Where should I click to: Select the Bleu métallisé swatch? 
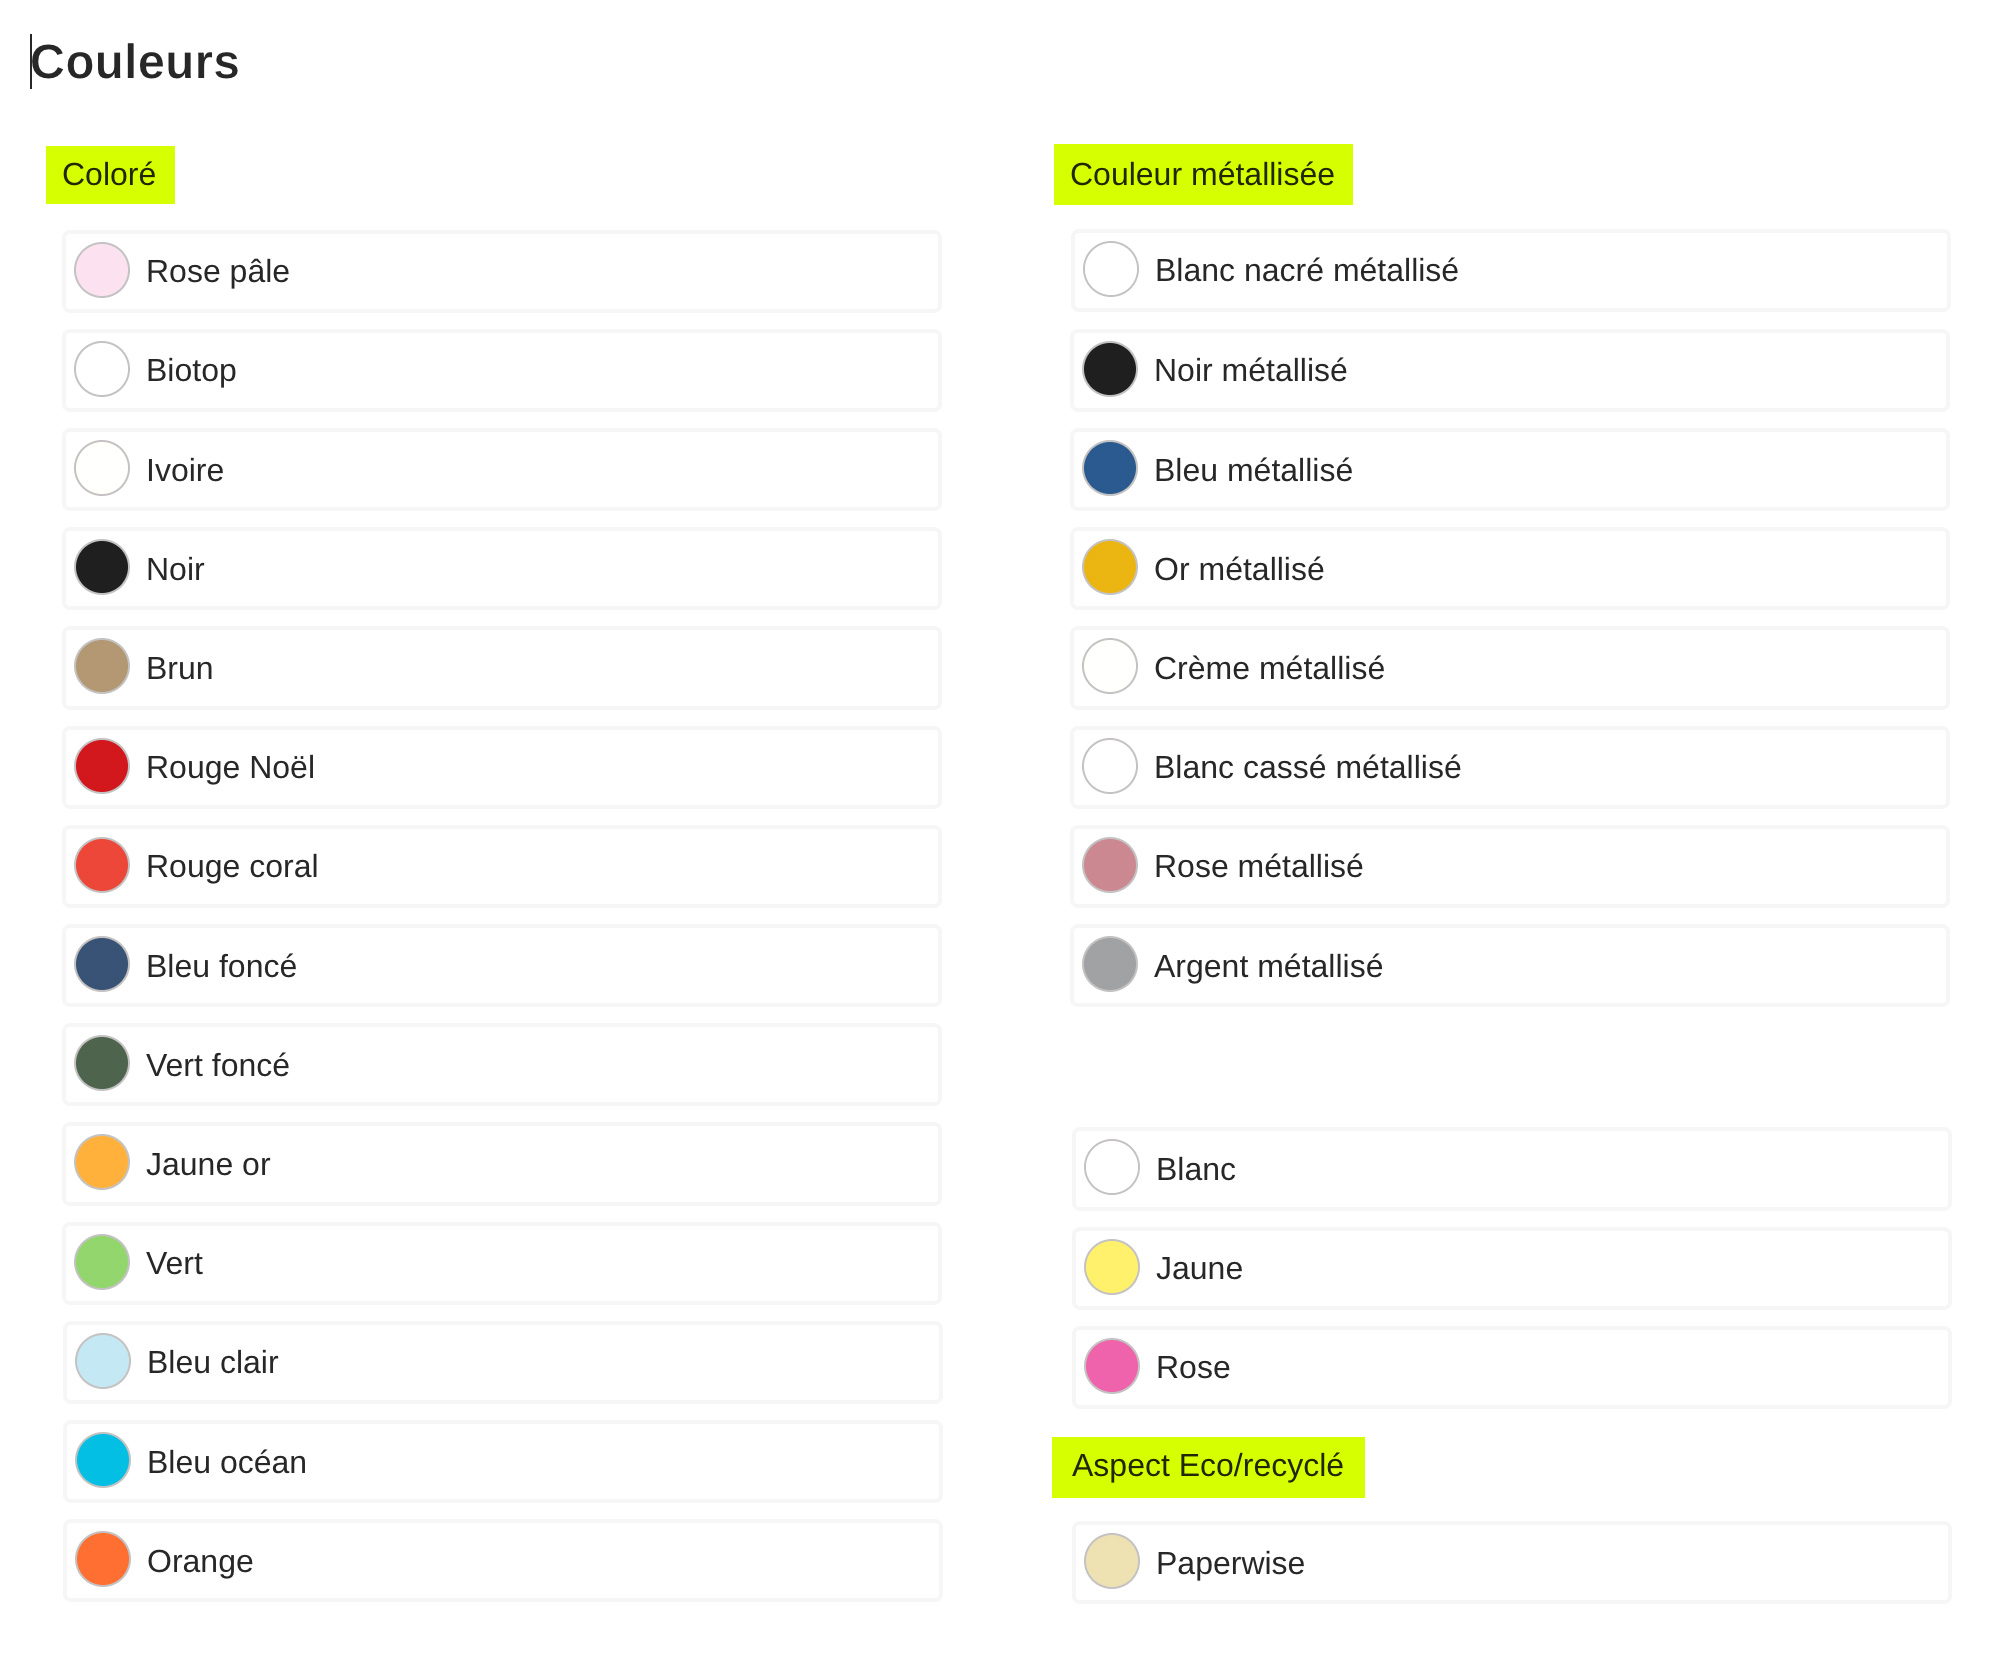(1110, 469)
